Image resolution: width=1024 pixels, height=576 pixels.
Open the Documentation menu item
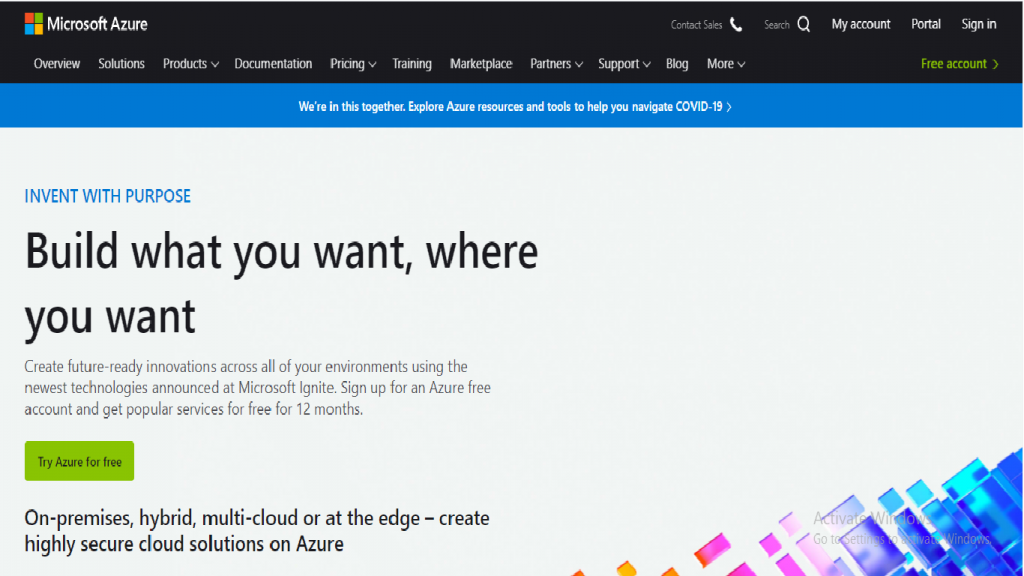(273, 63)
